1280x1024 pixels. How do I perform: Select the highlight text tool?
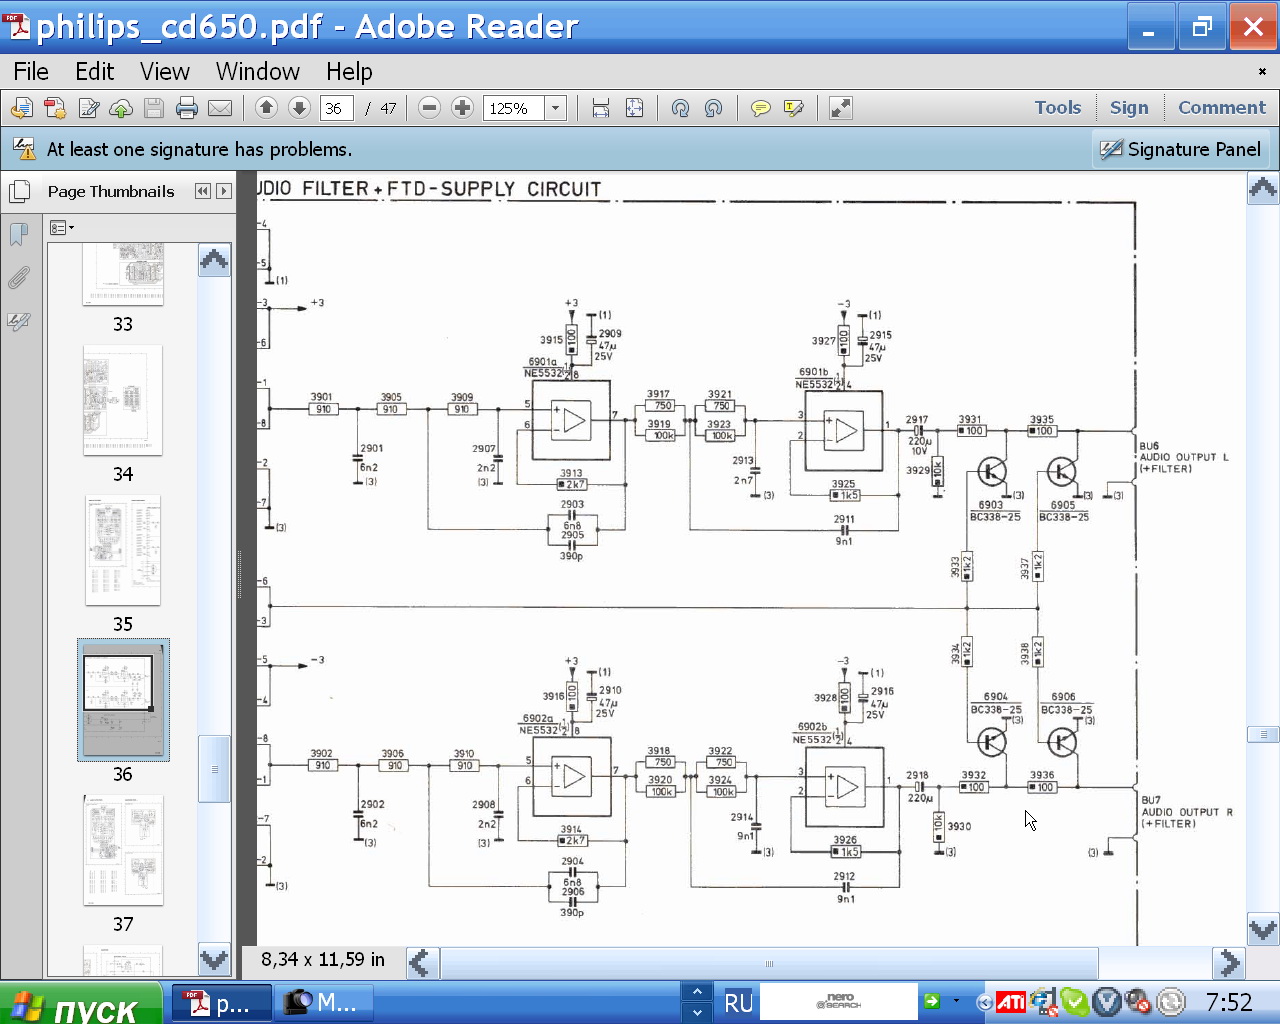click(x=794, y=108)
